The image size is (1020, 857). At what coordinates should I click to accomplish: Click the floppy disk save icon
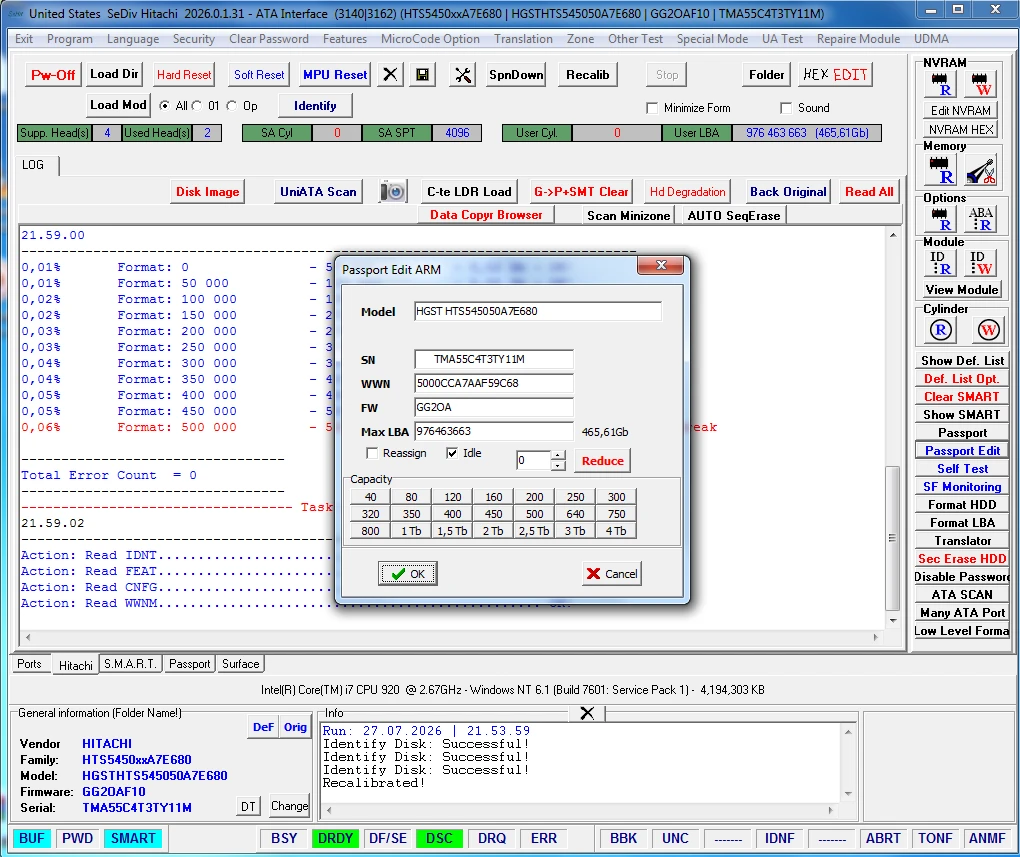point(423,75)
